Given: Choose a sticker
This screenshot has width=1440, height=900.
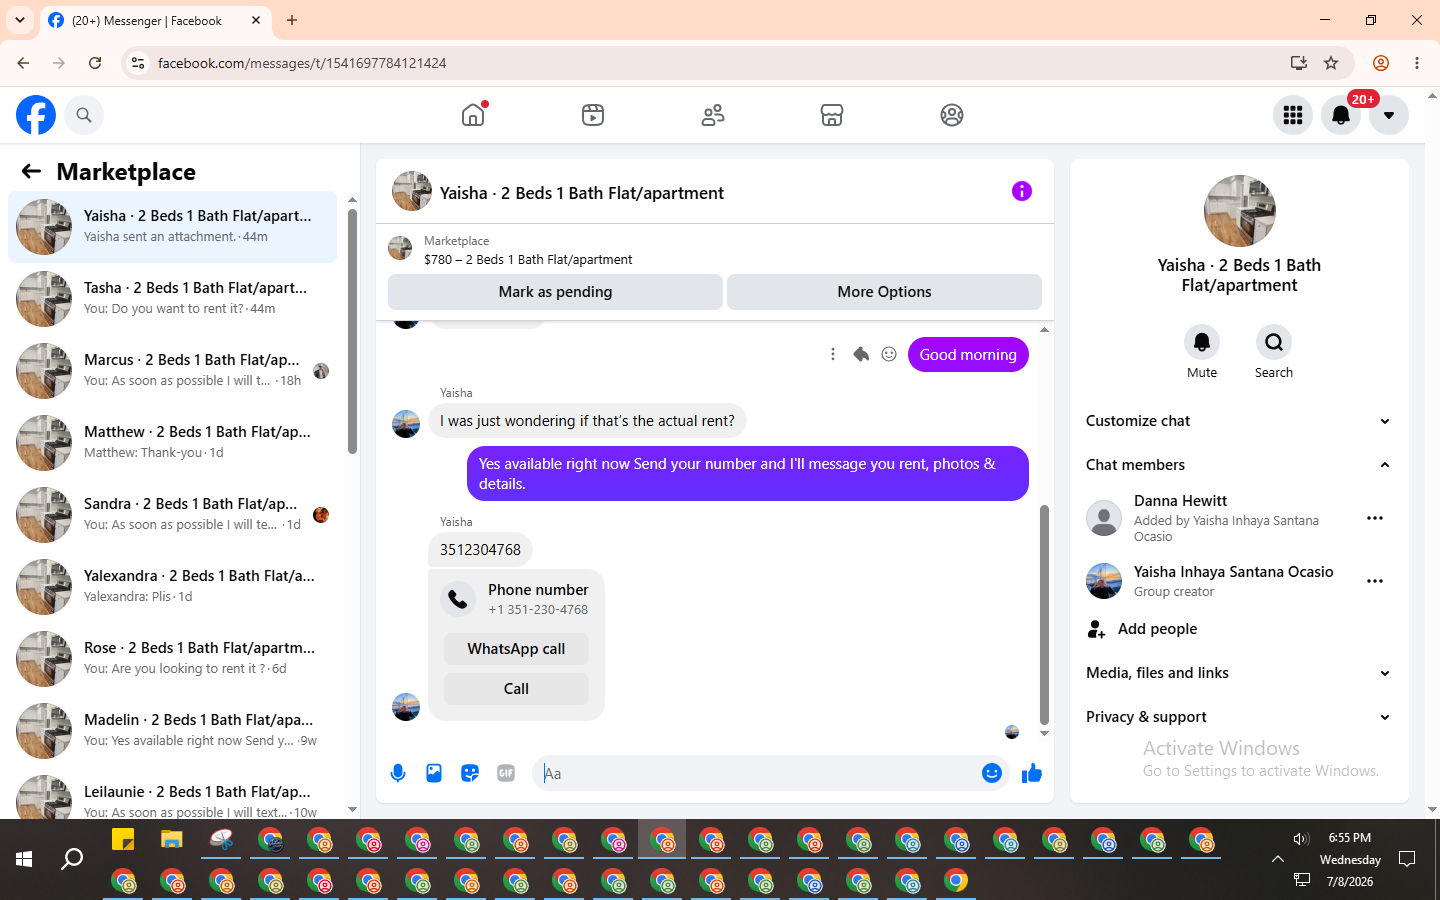Looking at the screenshot, I should click(x=470, y=773).
